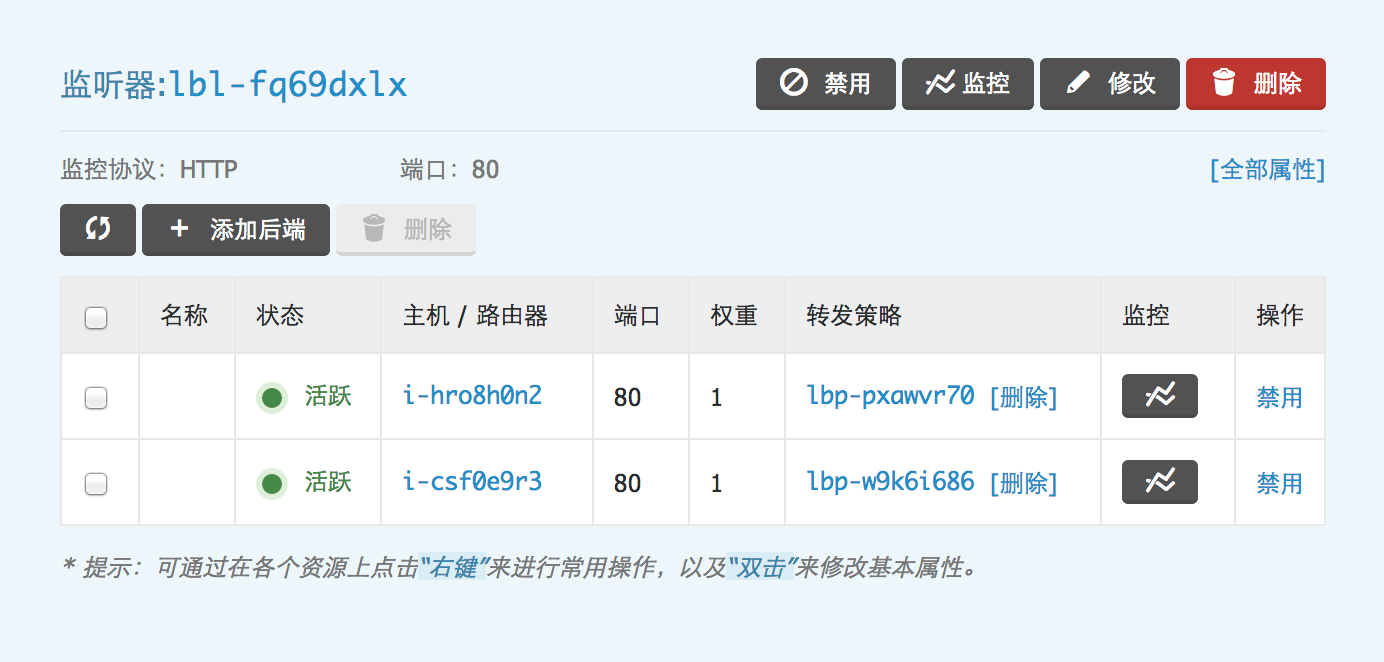Open forwarding policy lbp-w9k6i686

(890, 482)
